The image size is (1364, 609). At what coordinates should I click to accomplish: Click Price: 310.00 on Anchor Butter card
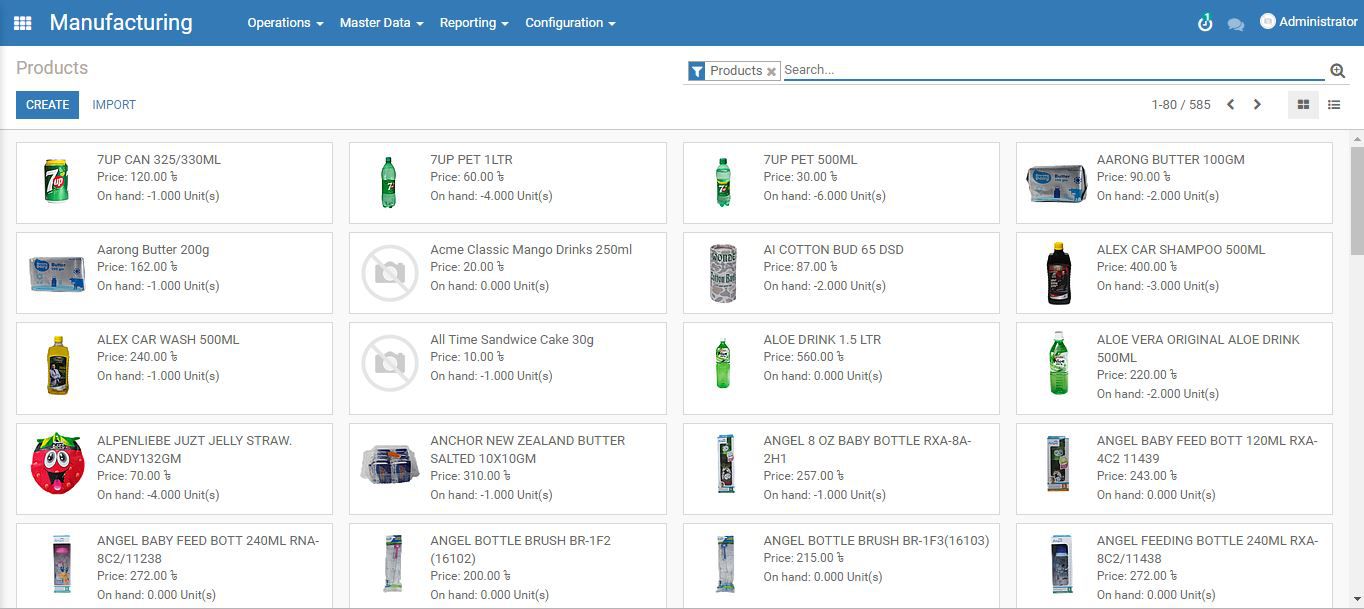(x=470, y=476)
